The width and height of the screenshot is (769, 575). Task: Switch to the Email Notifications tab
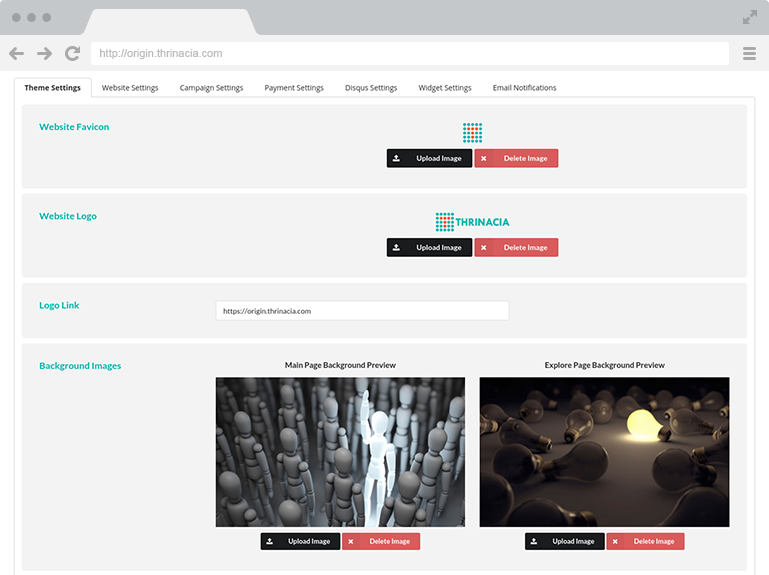(524, 88)
